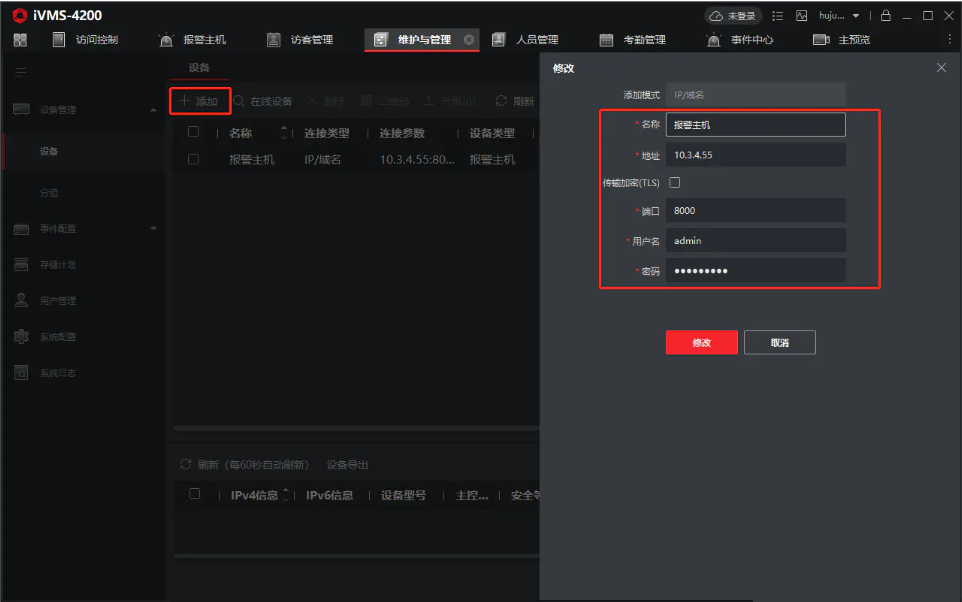Collapse the 设备管理 group chevron
The image size is (962, 602).
[x=153, y=108]
